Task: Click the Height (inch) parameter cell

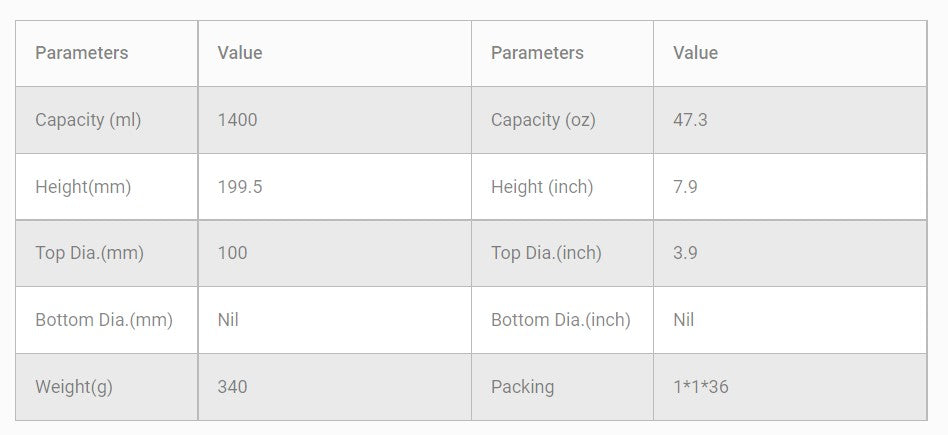Action: [542, 187]
